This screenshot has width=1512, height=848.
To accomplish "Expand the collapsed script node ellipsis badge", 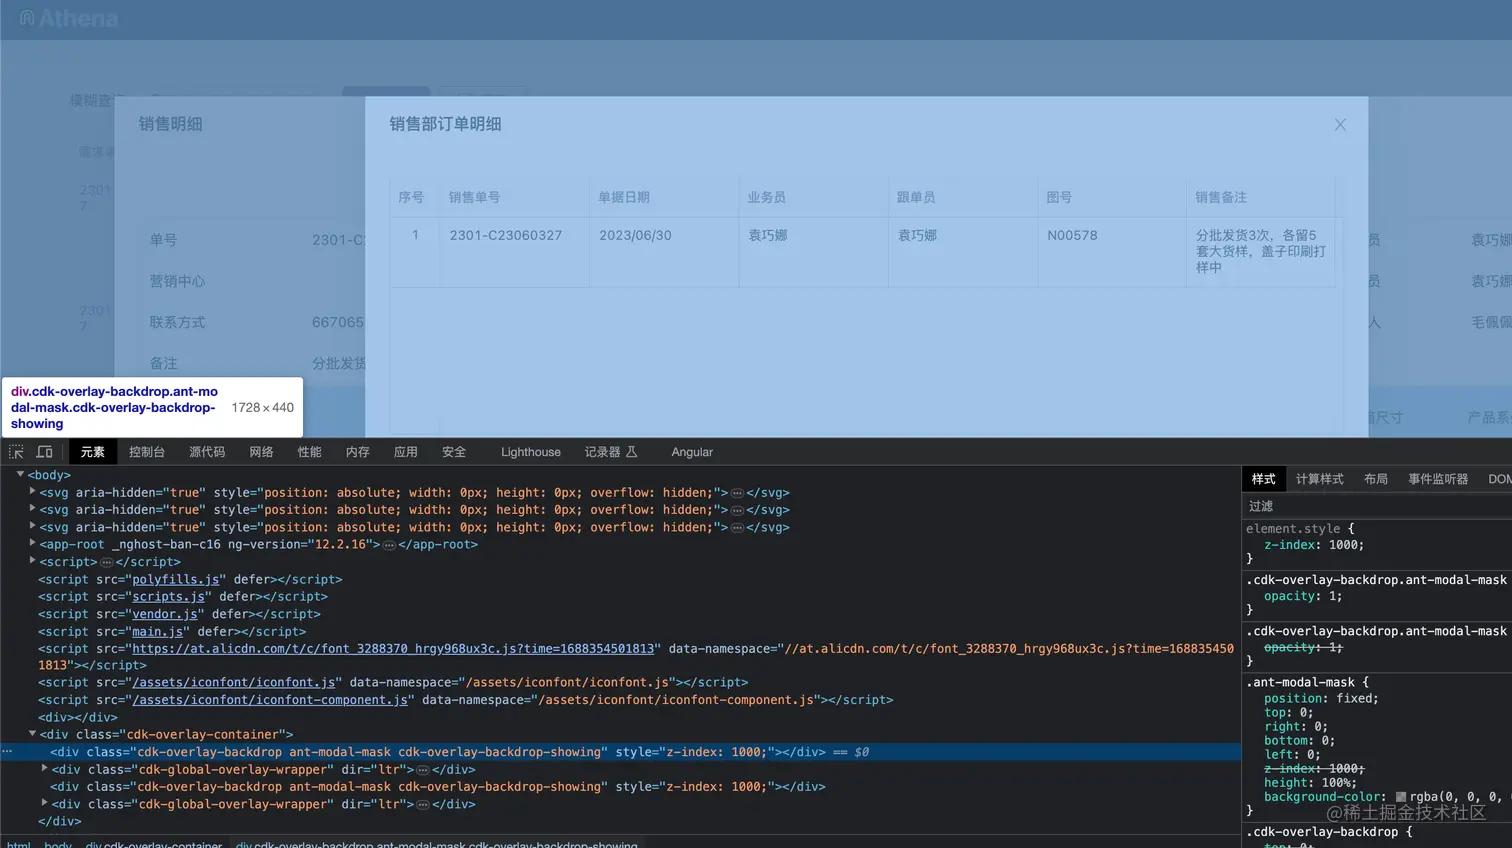I will coord(106,562).
